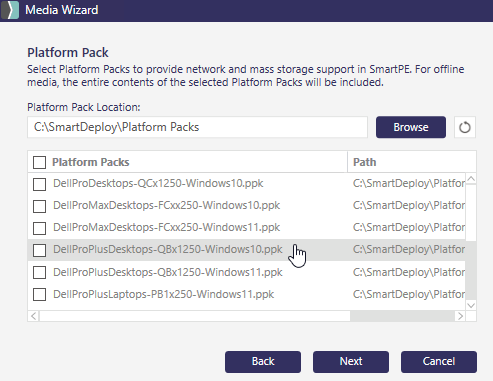The height and width of the screenshot is (381, 493).
Task: Check DellProMaxDesktops-FCxx250-Windows11.ppk checkbox
Action: point(39,228)
